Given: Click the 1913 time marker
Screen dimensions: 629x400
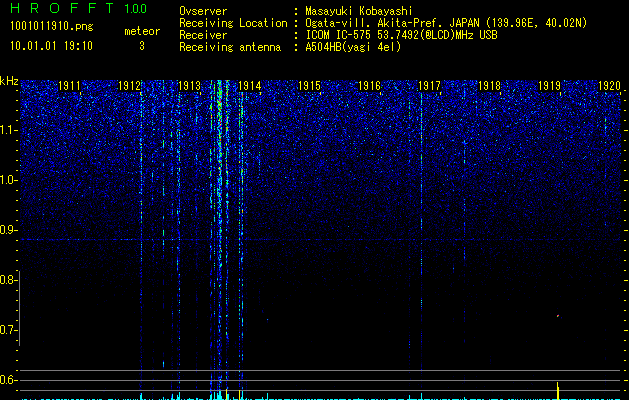Looking at the screenshot, I should (189, 86).
